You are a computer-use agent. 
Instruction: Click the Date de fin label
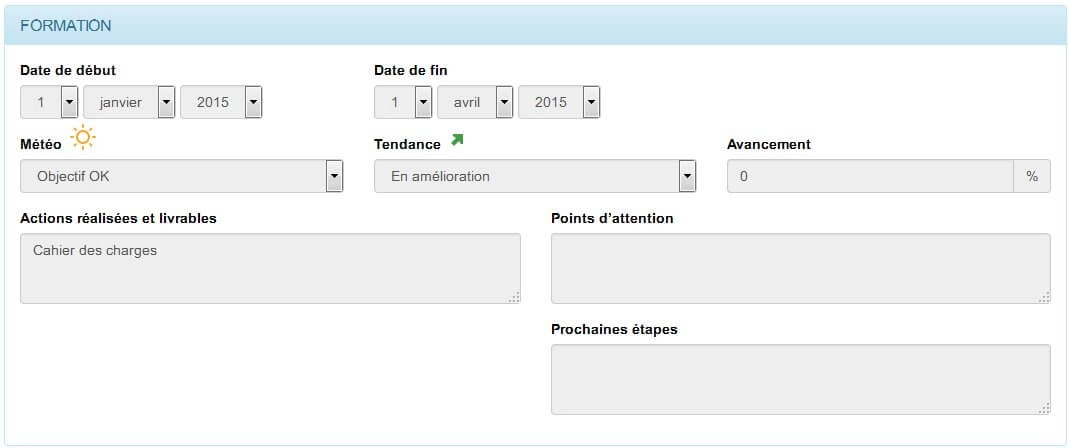coord(411,70)
